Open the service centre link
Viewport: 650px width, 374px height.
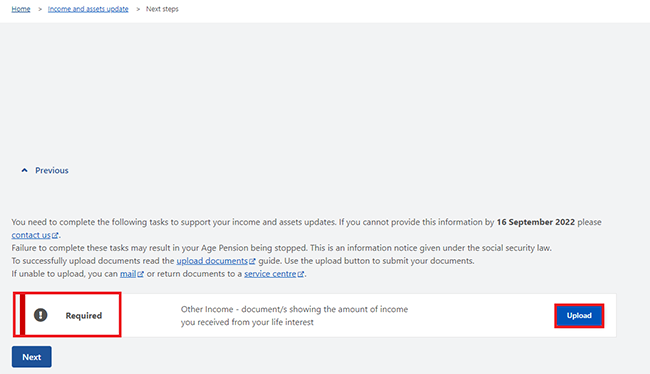(x=270, y=274)
